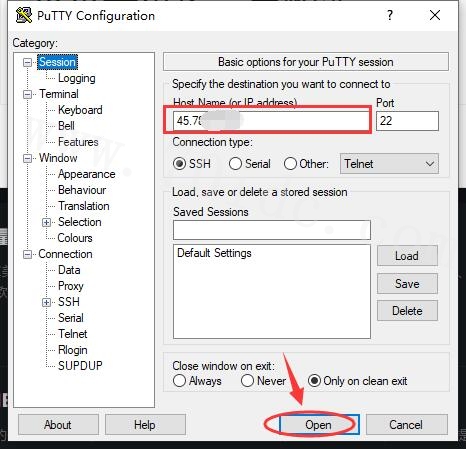Click the Host Name input field
The height and width of the screenshot is (449, 466).
tap(271, 121)
